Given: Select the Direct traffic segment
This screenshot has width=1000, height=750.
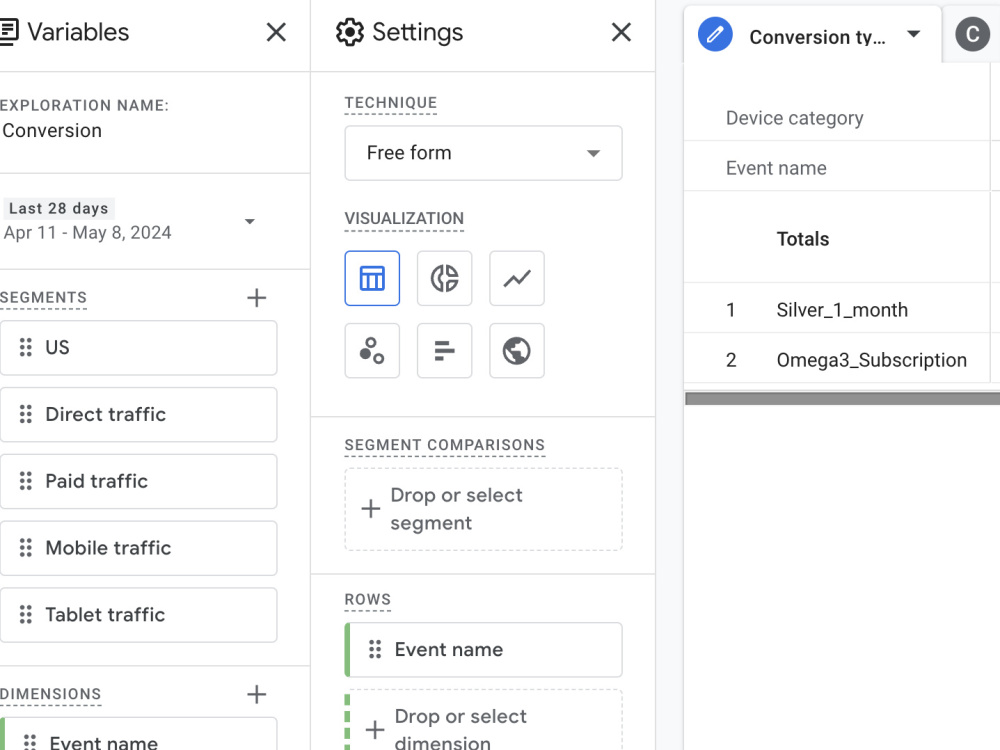Looking at the screenshot, I should (x=138, y=415).
